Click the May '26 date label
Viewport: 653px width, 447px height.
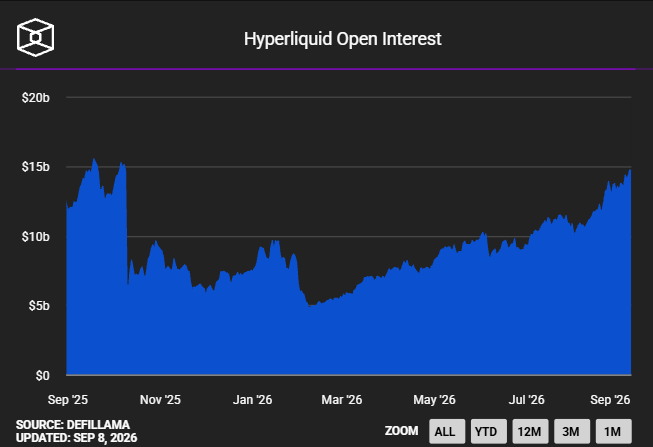[x=434, y=400]
